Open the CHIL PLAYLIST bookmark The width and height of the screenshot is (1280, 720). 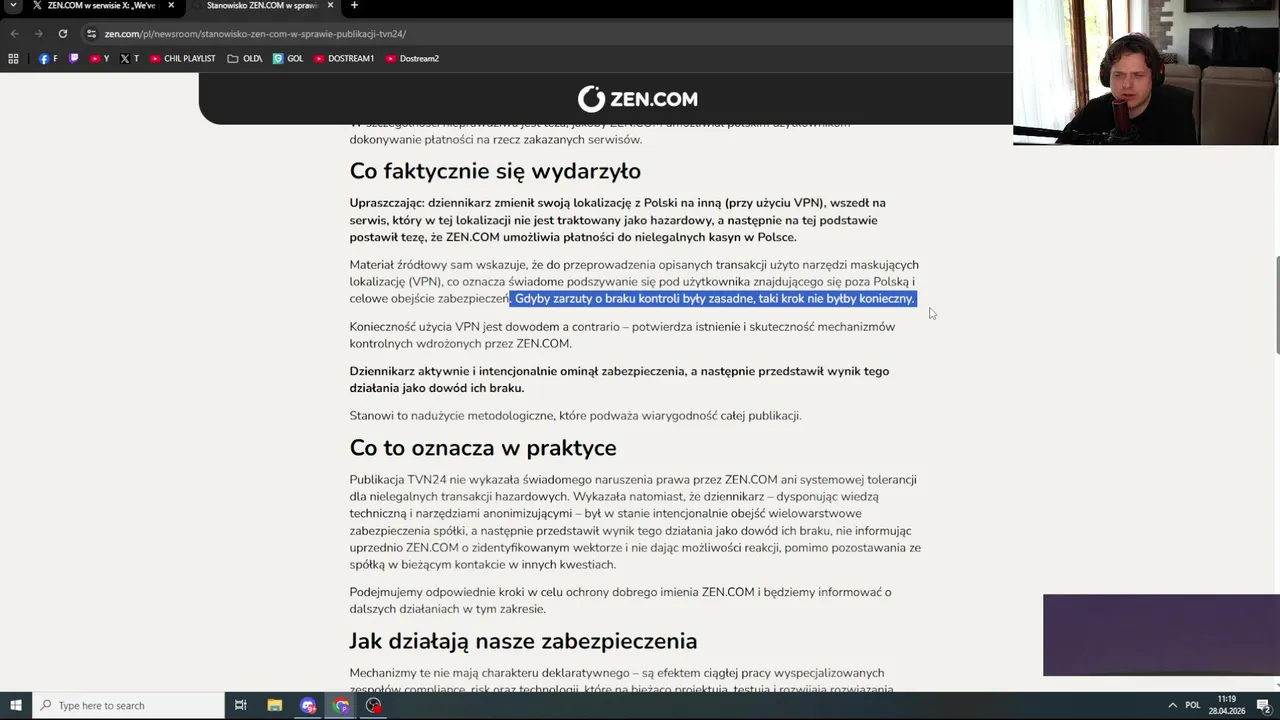(183, 59)
